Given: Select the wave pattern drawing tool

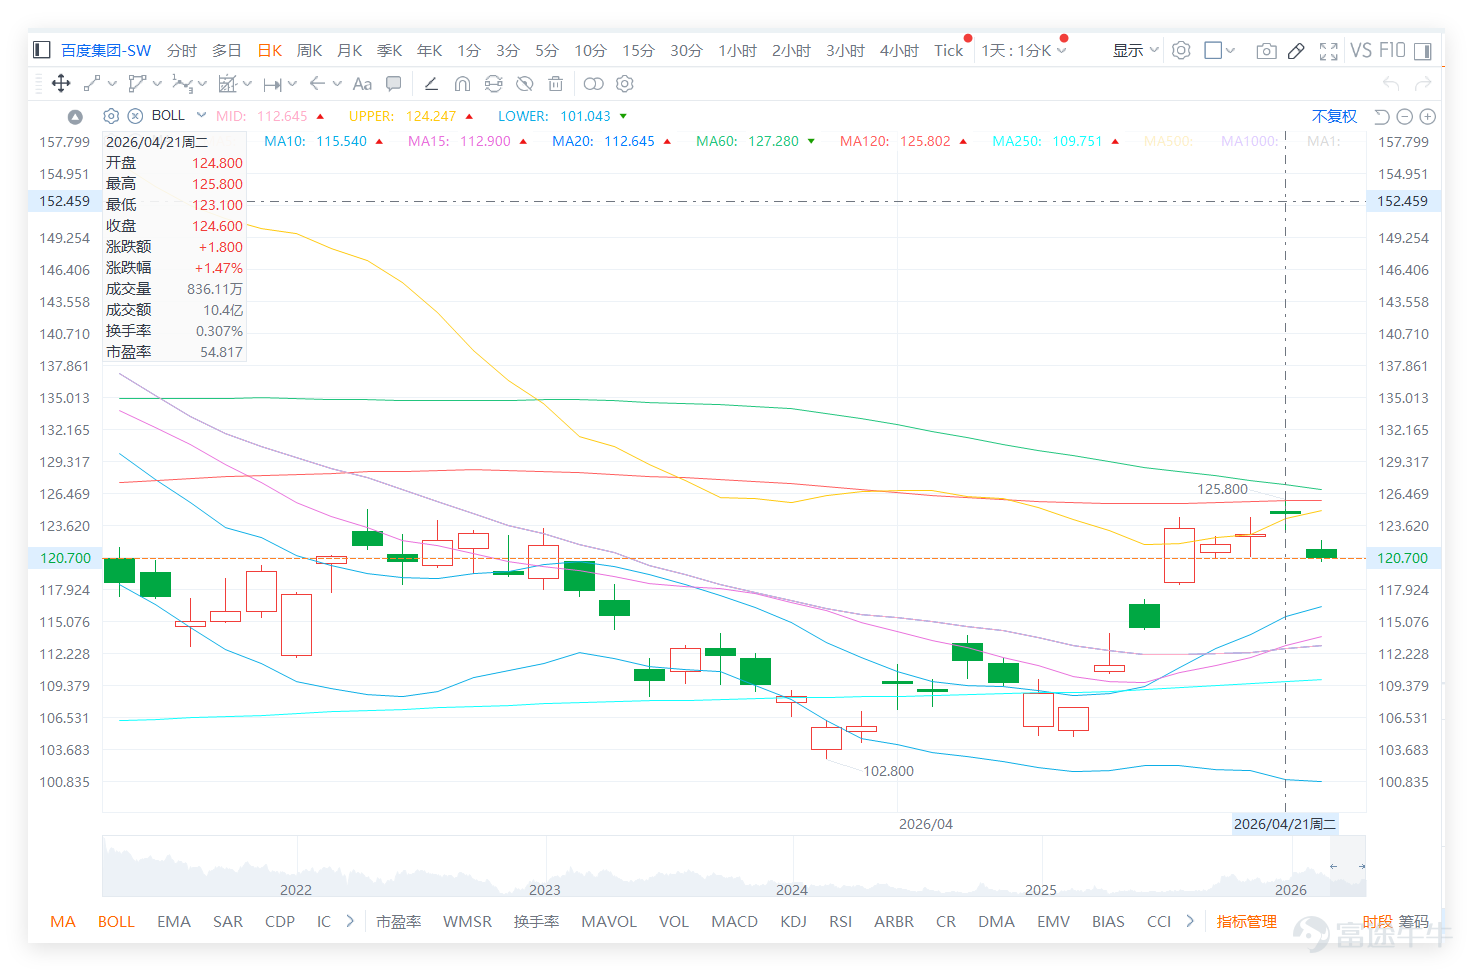Looking at the screenshot, I should tap(182, 84).
